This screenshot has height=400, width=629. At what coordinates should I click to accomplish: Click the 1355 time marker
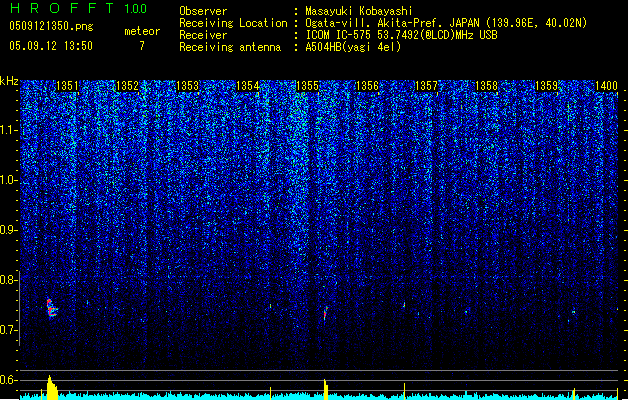point(307,86)
